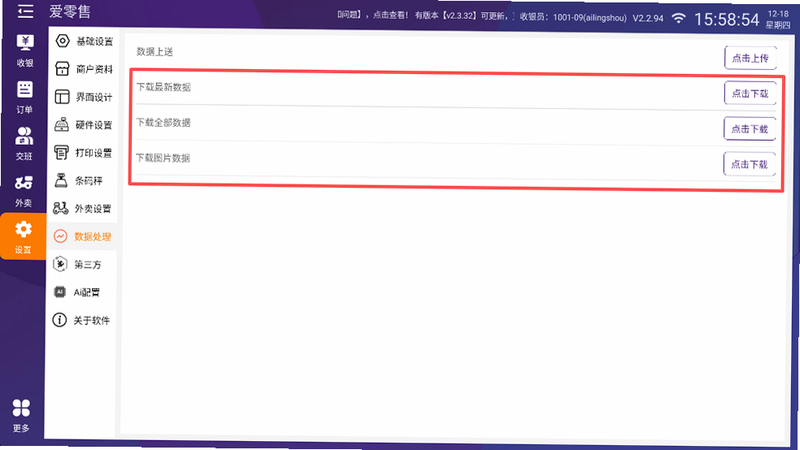Open the 打印设置 menu entry
This screenshot has width=800, height=450.
click(x=83, y=153)
